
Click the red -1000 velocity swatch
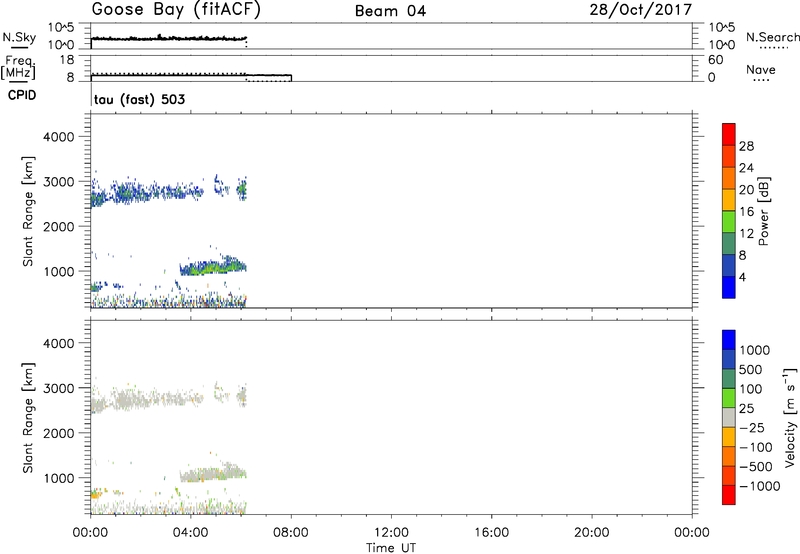tap(729, 495)
